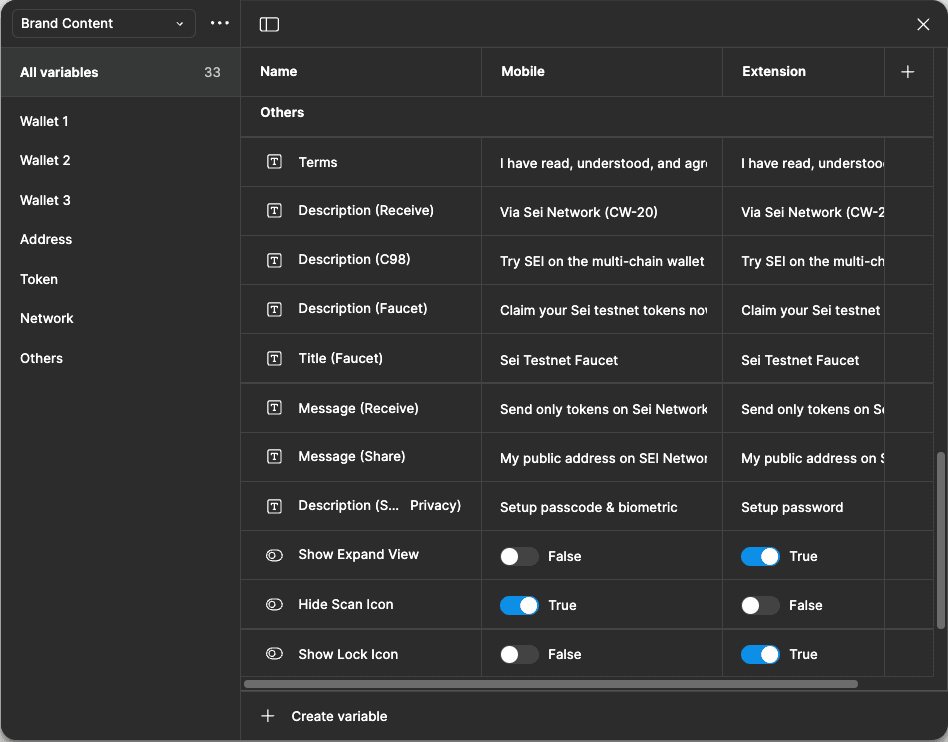
Task: Open the Brand Content collection dropdown
Action: click(x=103, y=23)
